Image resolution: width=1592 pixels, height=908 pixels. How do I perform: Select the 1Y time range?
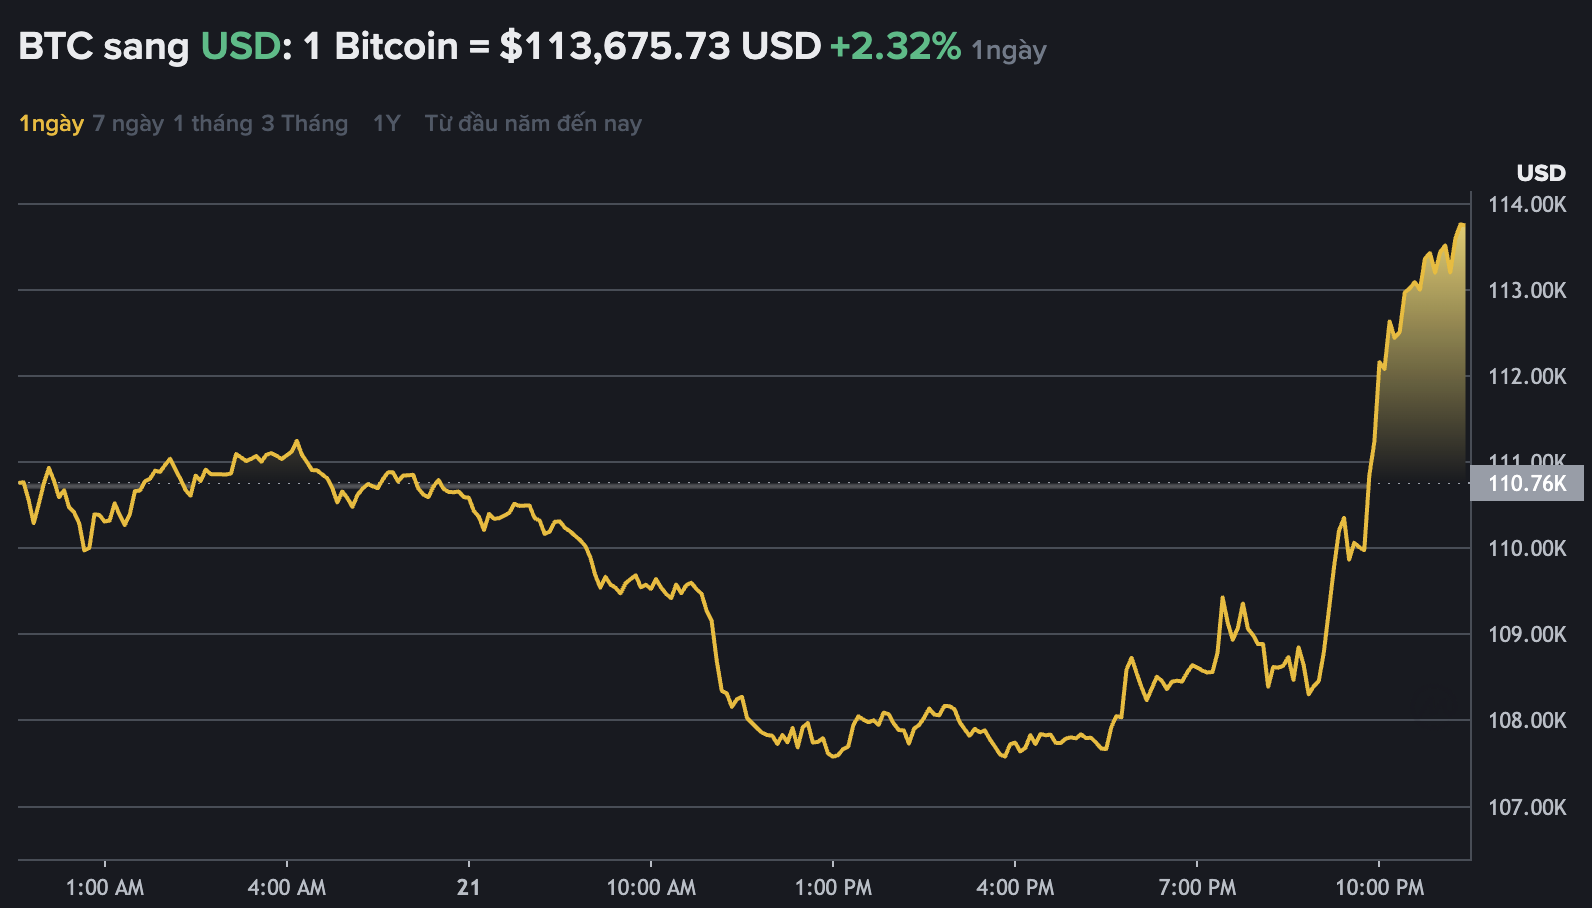(x=386, y=124)
